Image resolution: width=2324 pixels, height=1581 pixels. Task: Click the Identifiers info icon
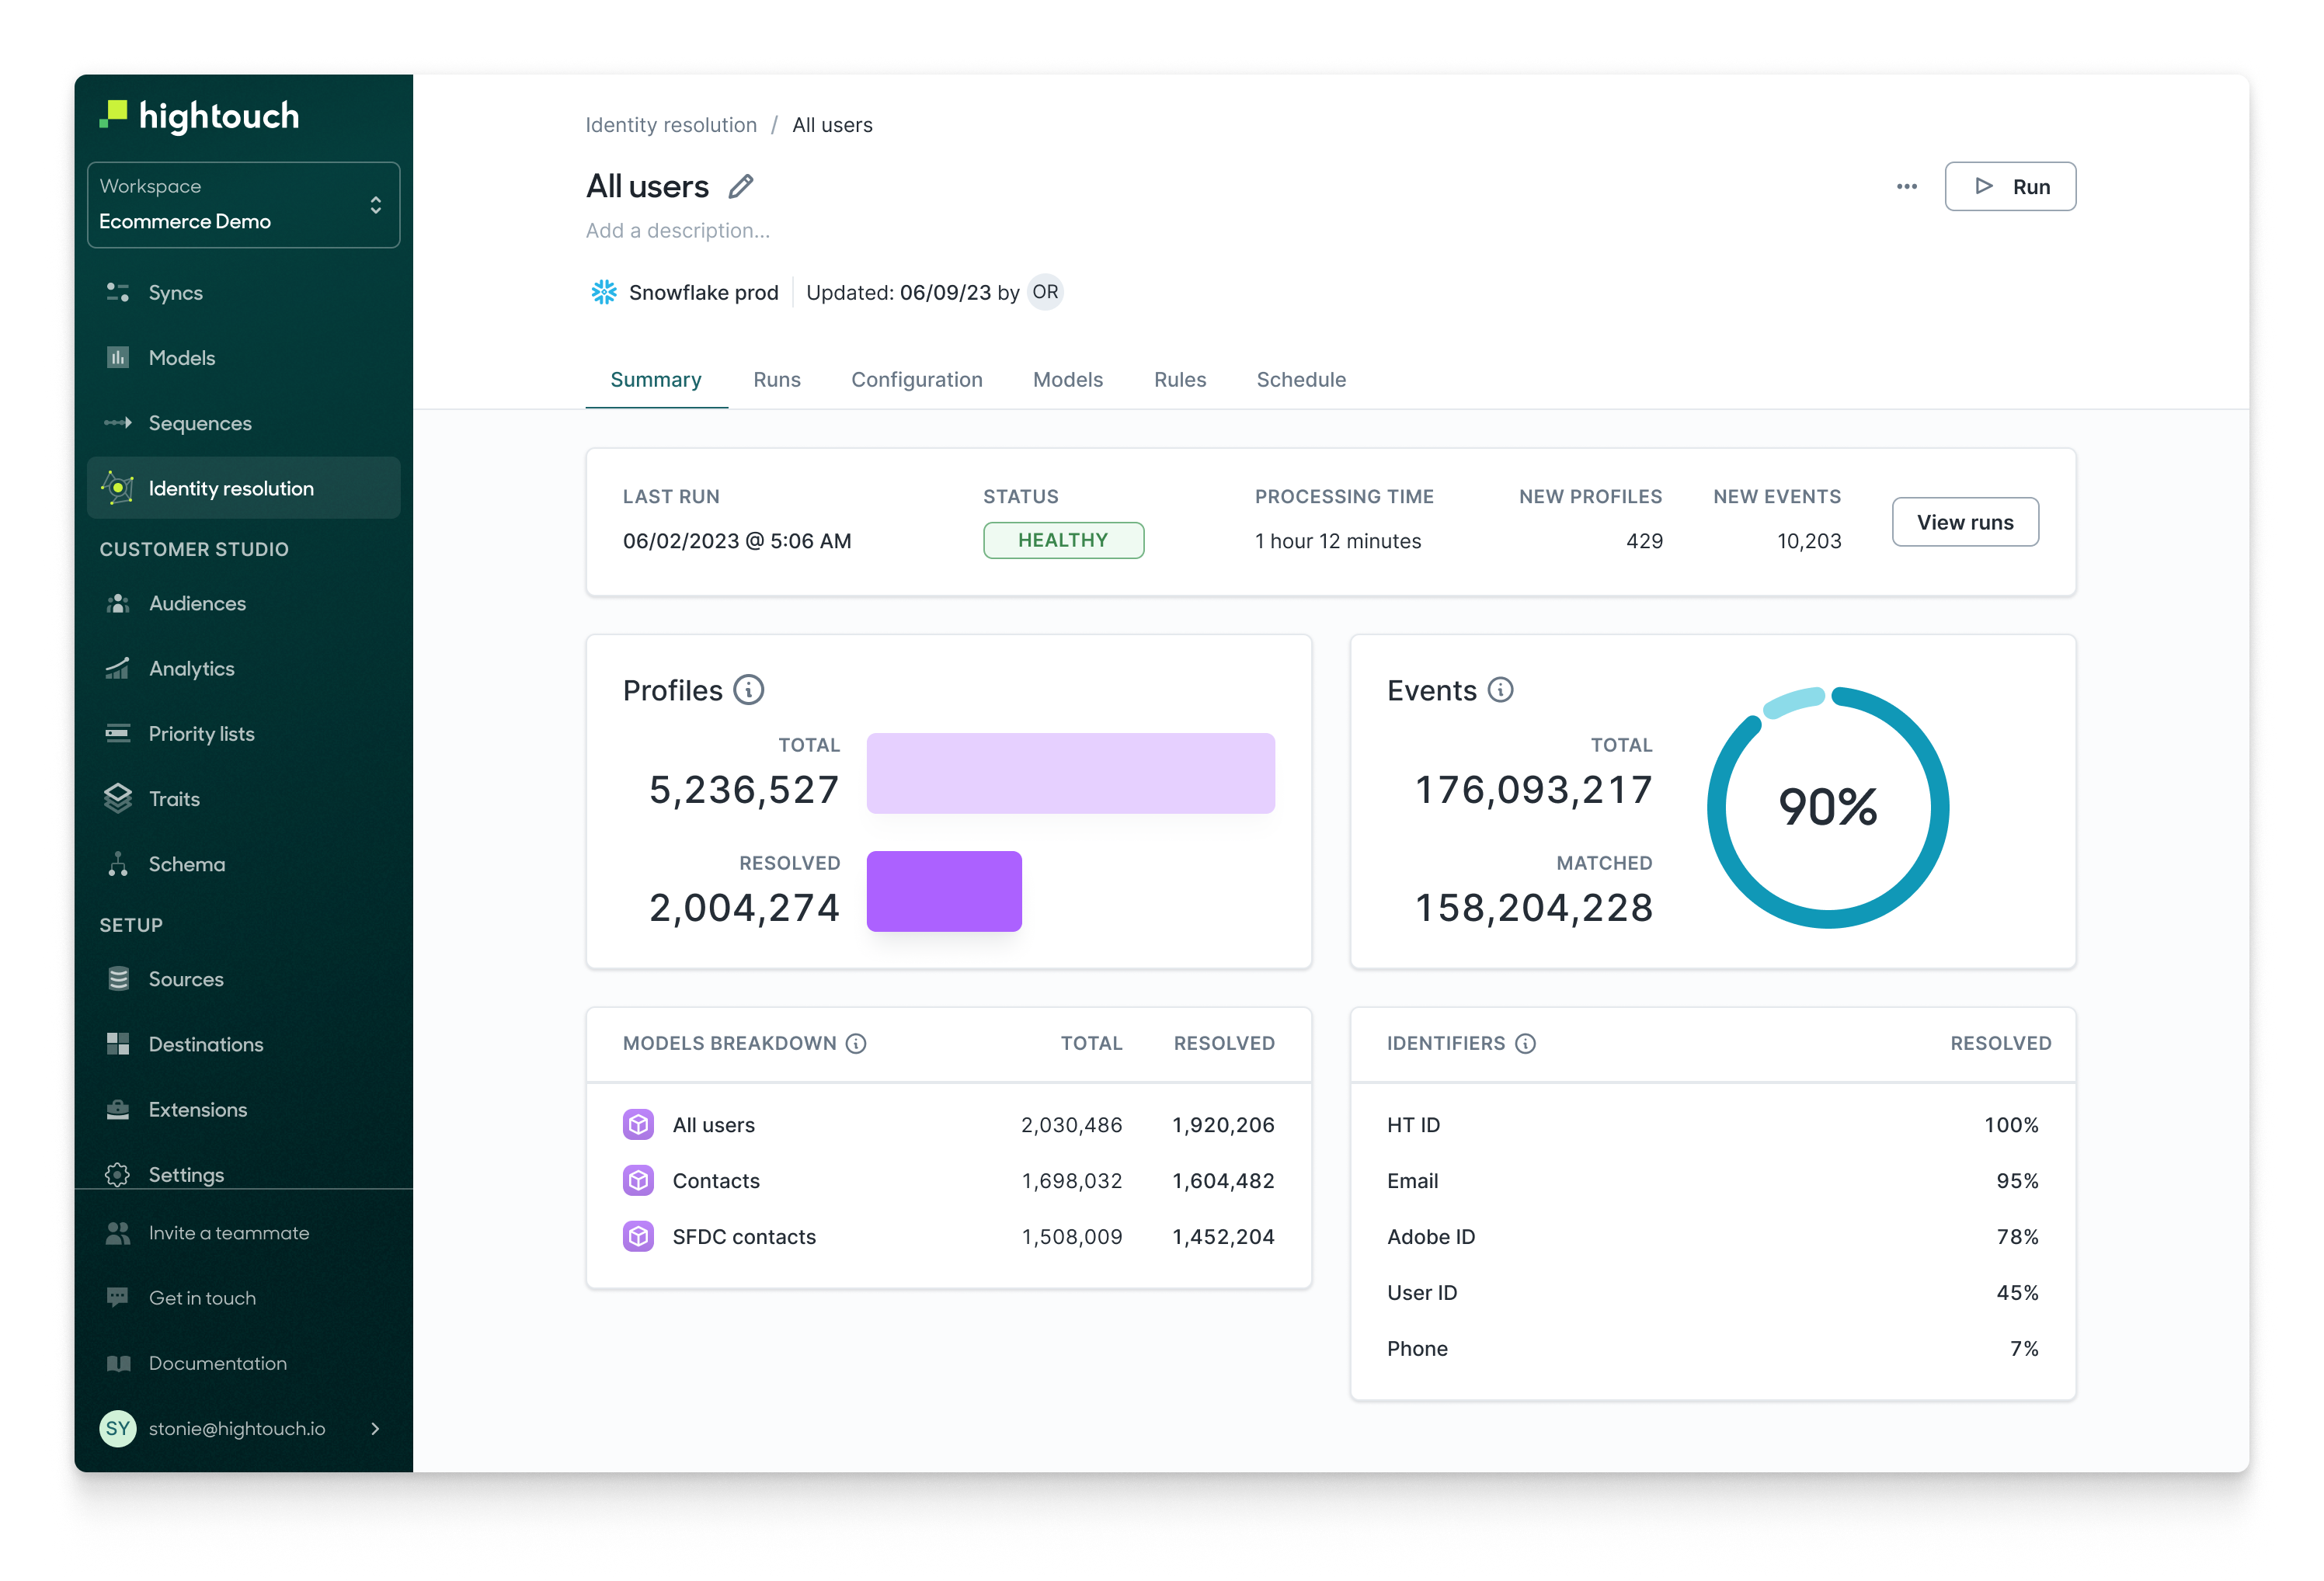(1525, 1043)
